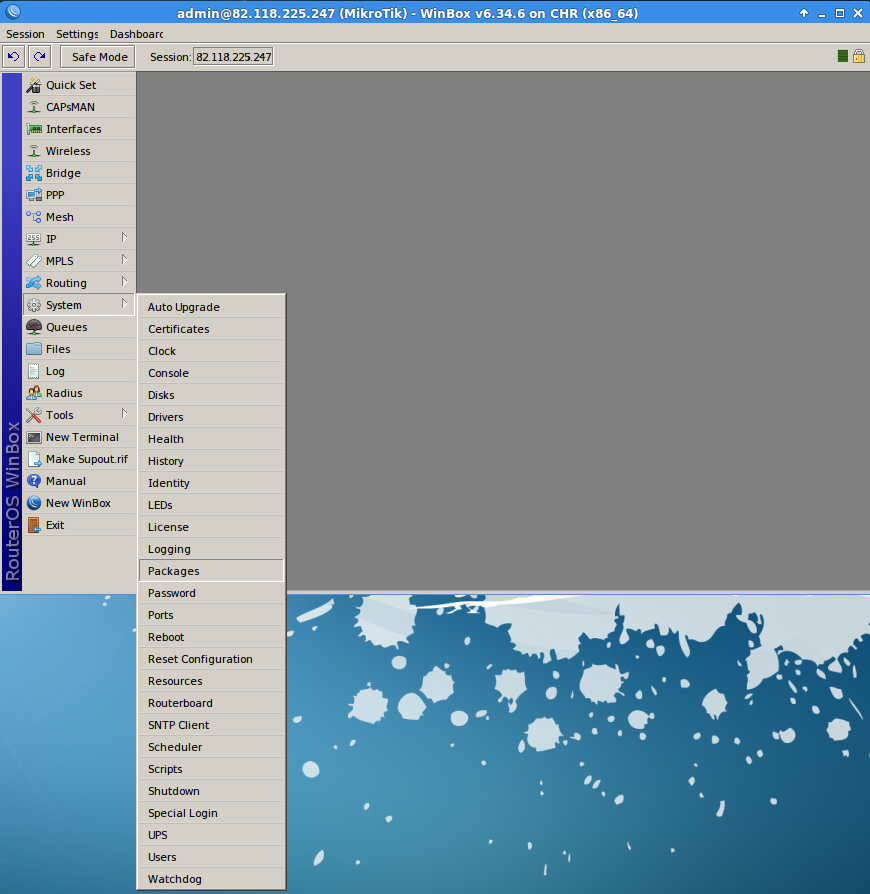This screenshot has height=894, width=870.
Task: Expand the Tools submenu arrow
Action: (x=124, y=414)
